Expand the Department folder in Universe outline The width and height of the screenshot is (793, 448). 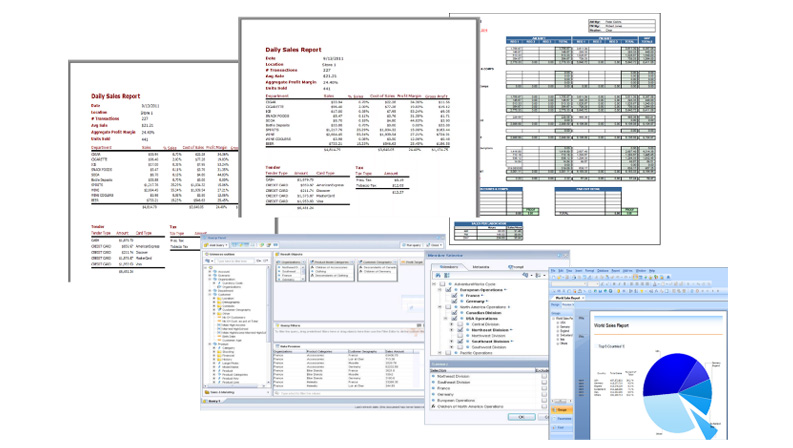click(x=209, y=291)
